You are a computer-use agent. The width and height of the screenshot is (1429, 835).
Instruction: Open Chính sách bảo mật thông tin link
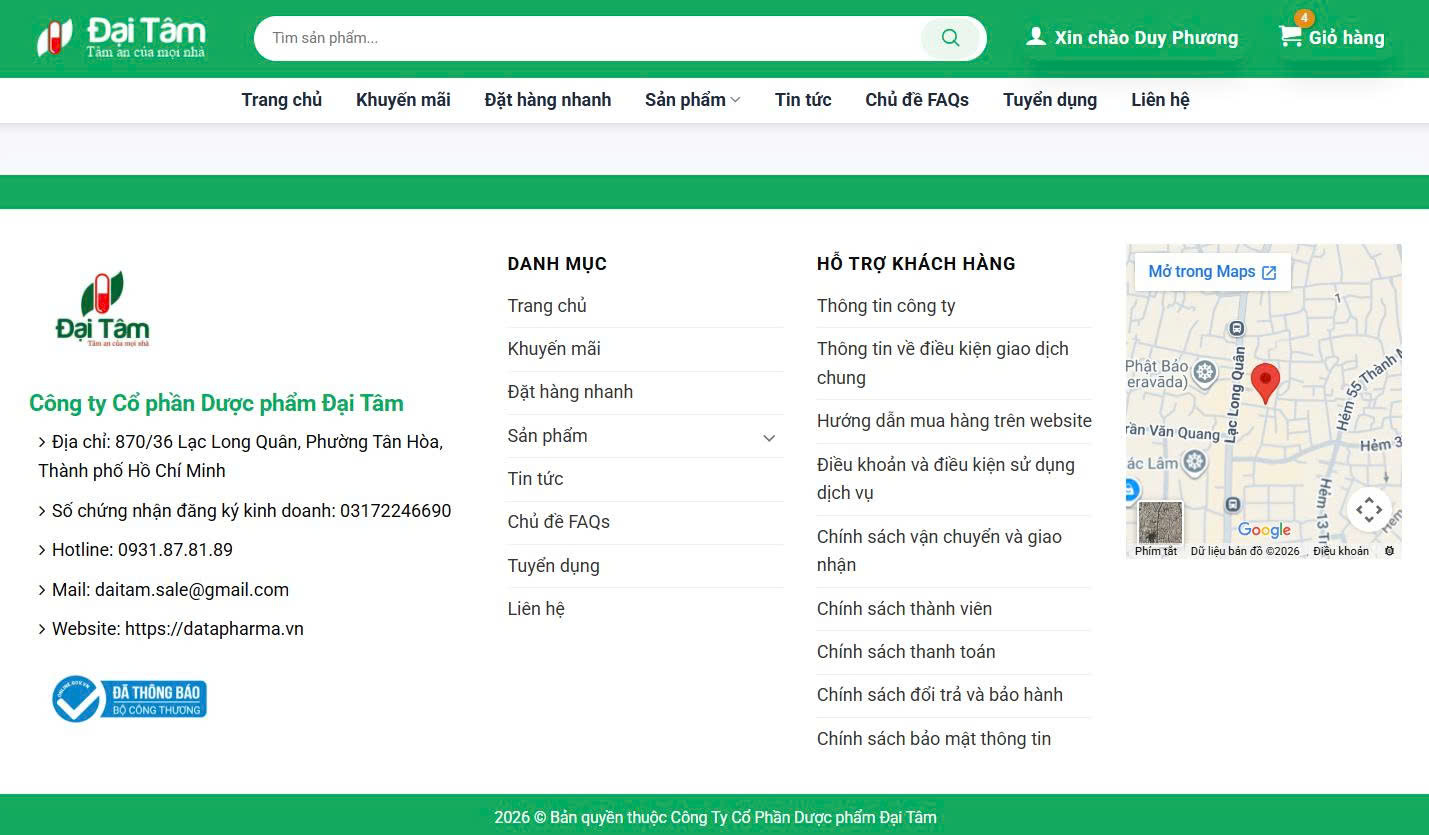click(933, 739)
